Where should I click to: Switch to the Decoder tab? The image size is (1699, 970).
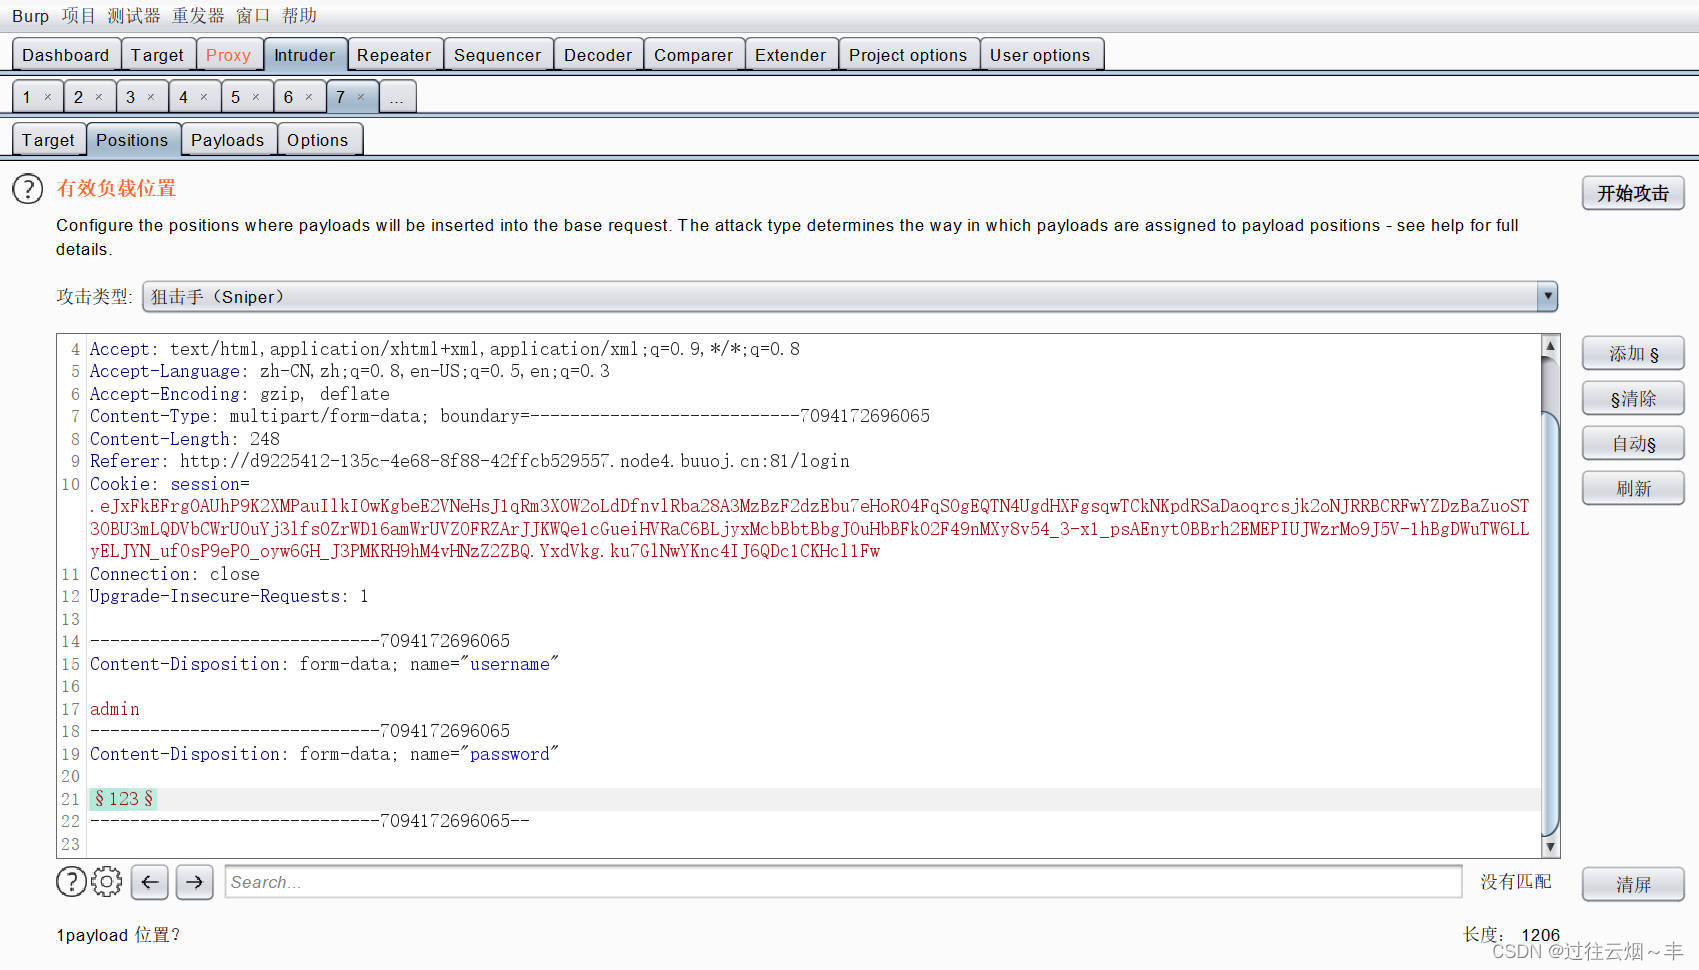pyautogui.click(x=598, y=55)
